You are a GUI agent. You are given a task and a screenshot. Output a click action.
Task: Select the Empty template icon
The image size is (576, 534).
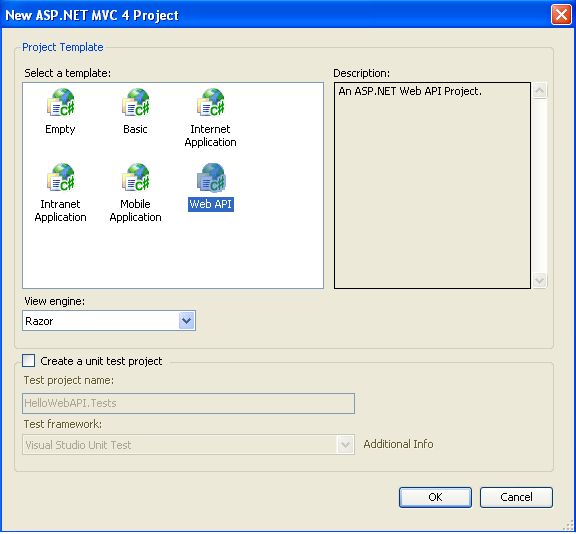click(61, 102)
